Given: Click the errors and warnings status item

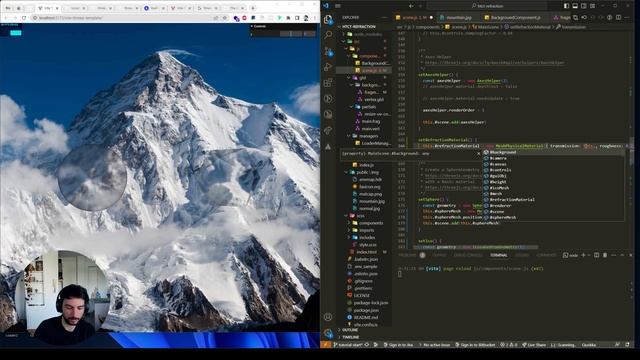Looking at the screenshot, I should [509, 345].
